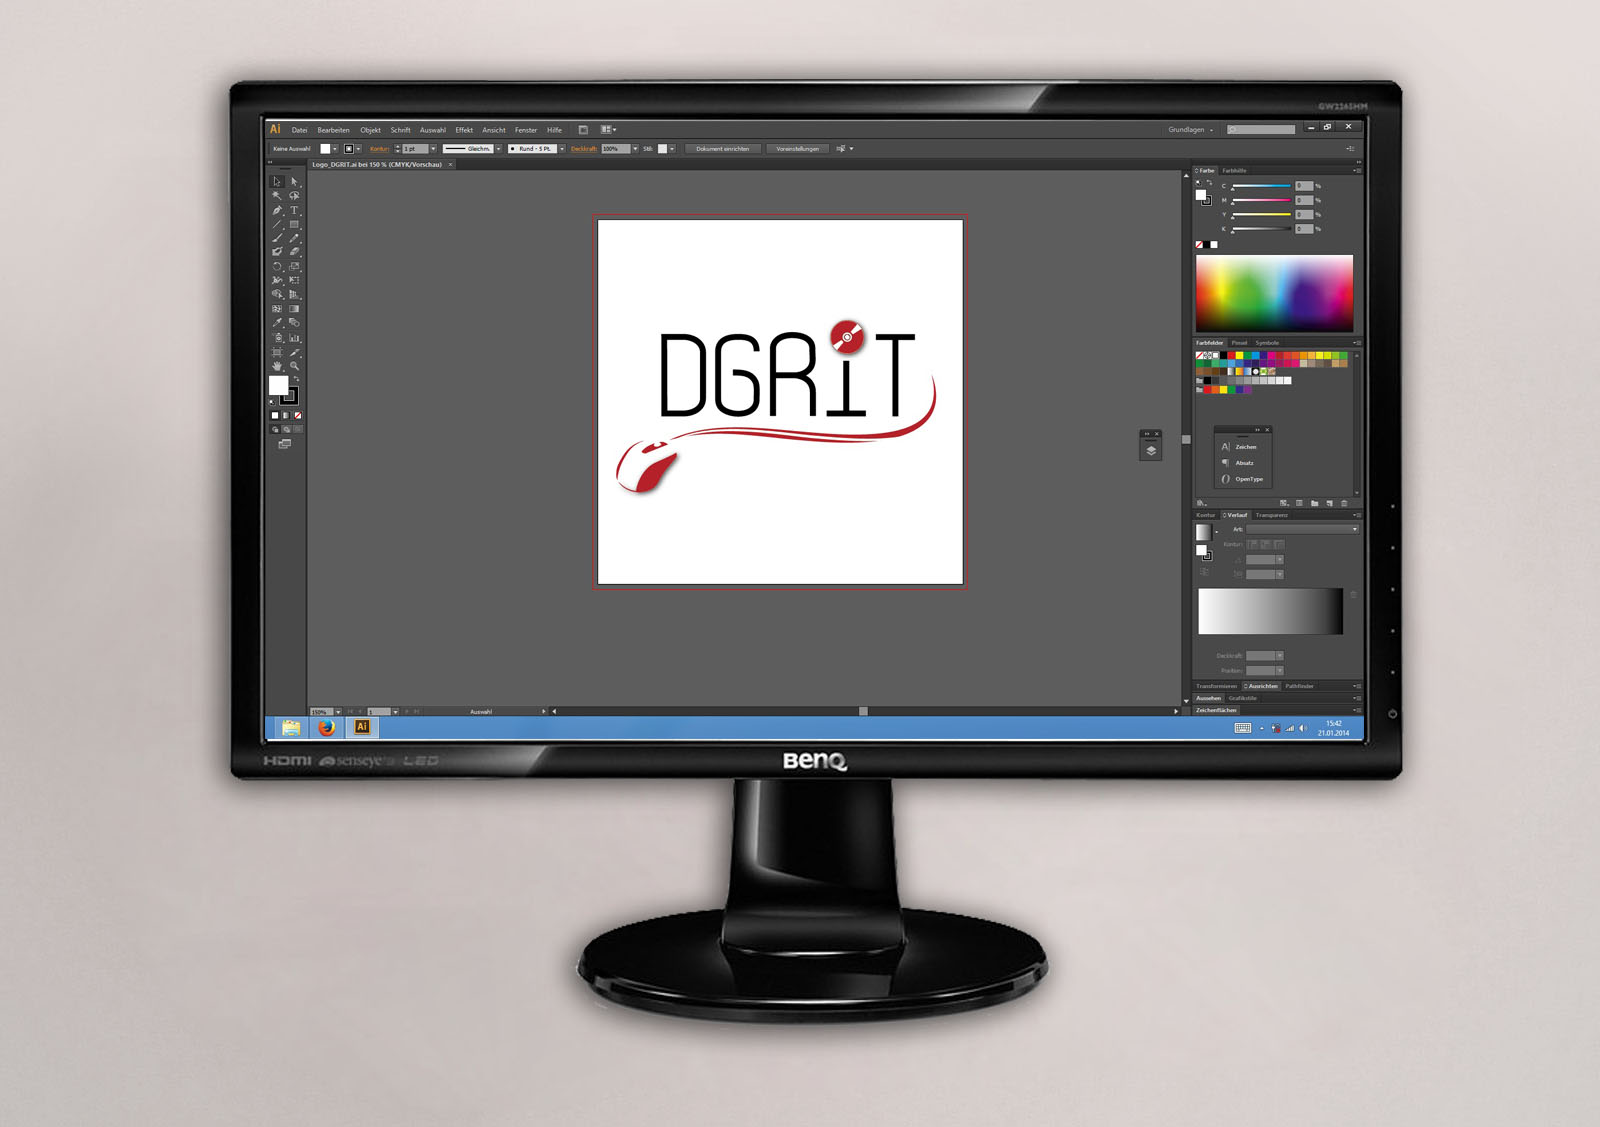Image resolution: width=1600 pixels, height=1127 pixels.
Task: Select the Lasso tool
Action: (x=294, y=195)
